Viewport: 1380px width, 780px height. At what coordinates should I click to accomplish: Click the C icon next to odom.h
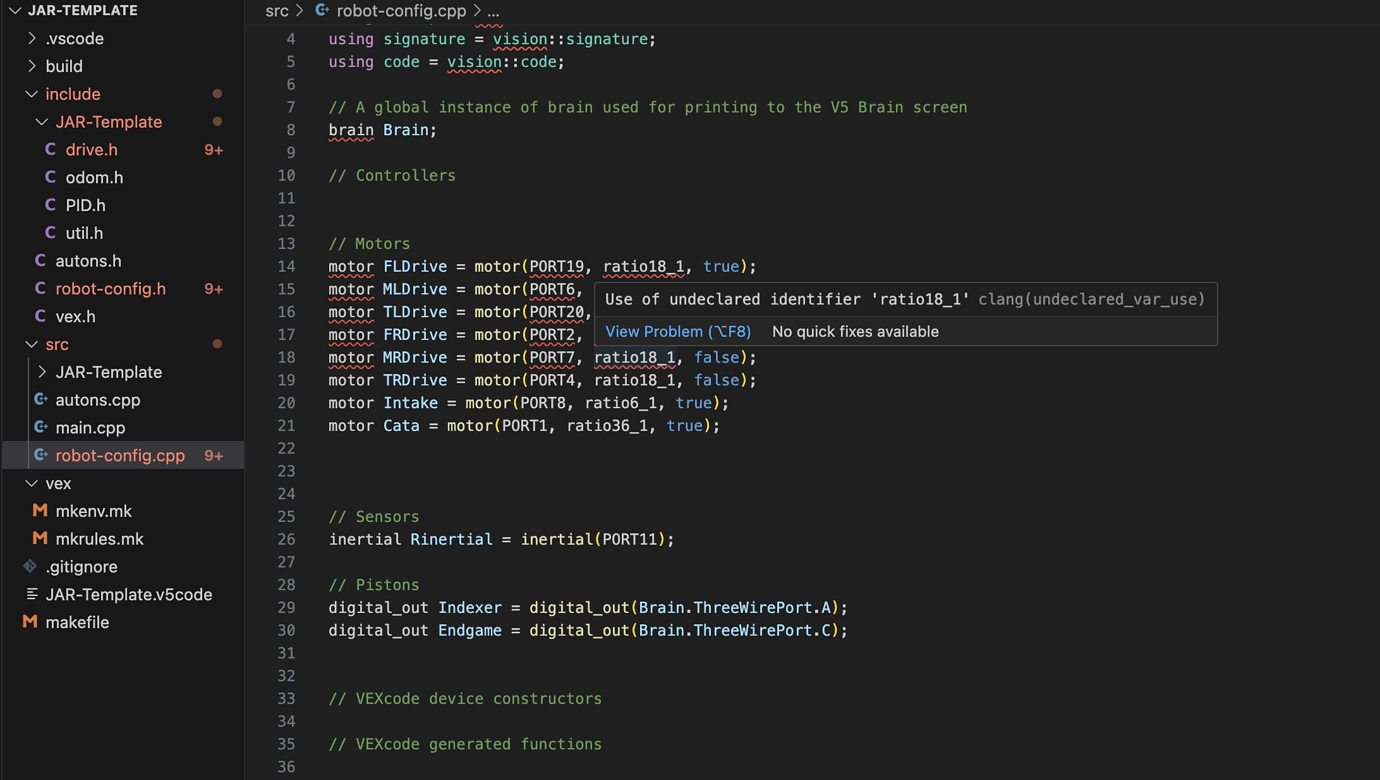[x=51, y=177]
